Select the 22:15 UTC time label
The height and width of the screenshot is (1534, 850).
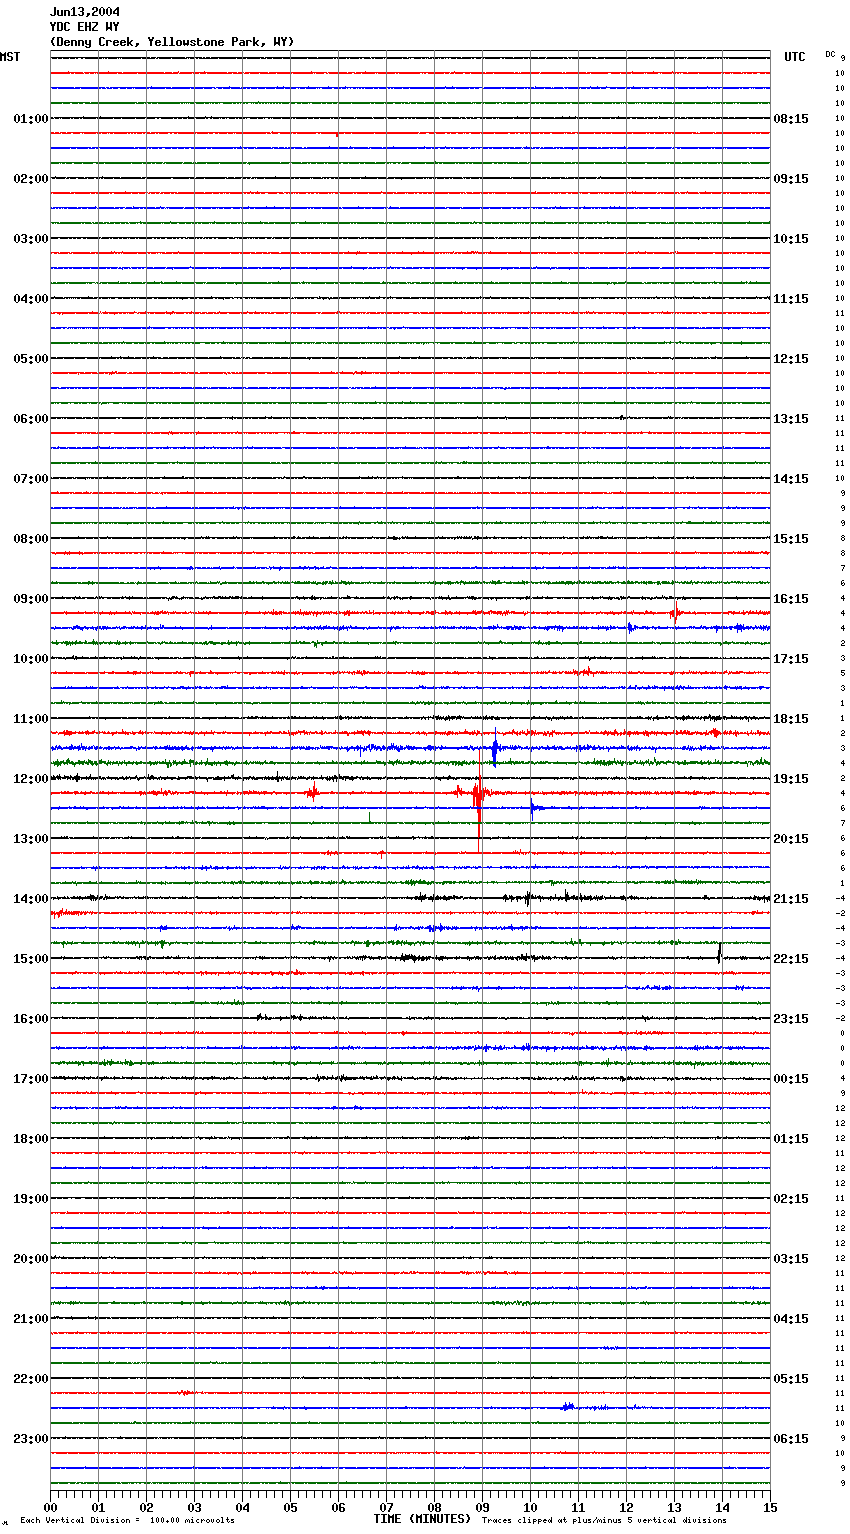click(791, 959)
